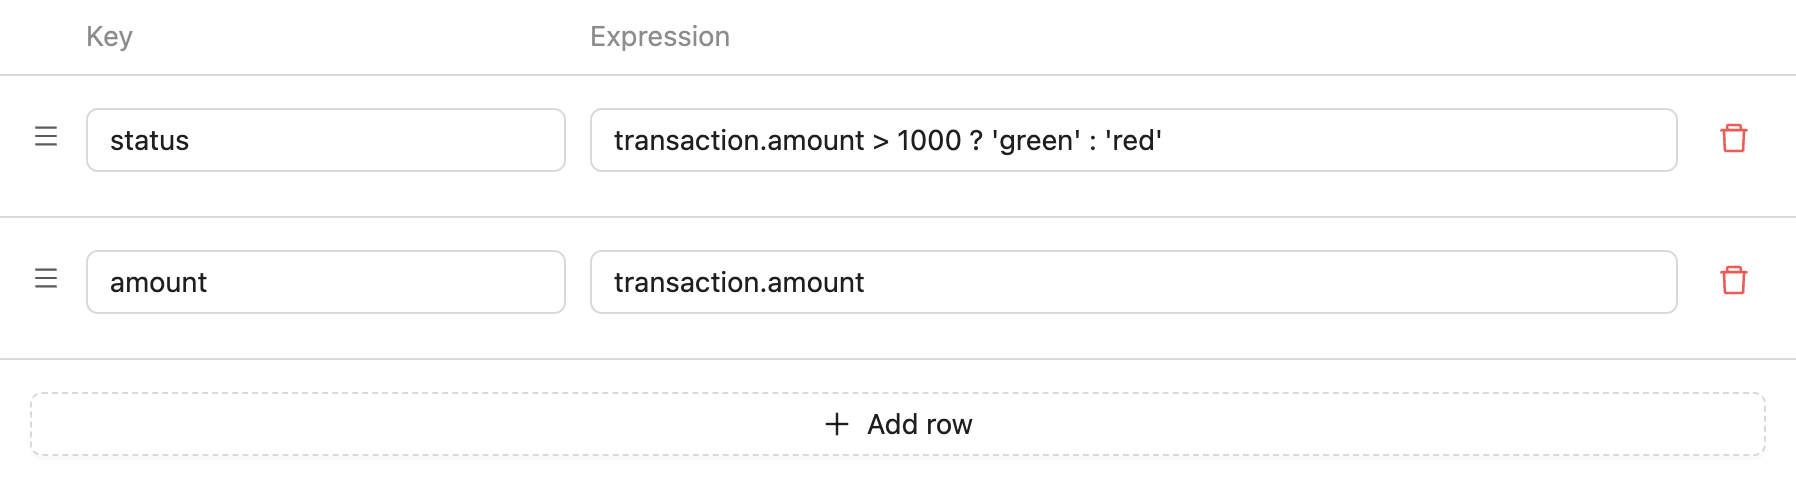Click the word 'status' in key field
This screenshot has height=484, width=1796.
point(149,141)
